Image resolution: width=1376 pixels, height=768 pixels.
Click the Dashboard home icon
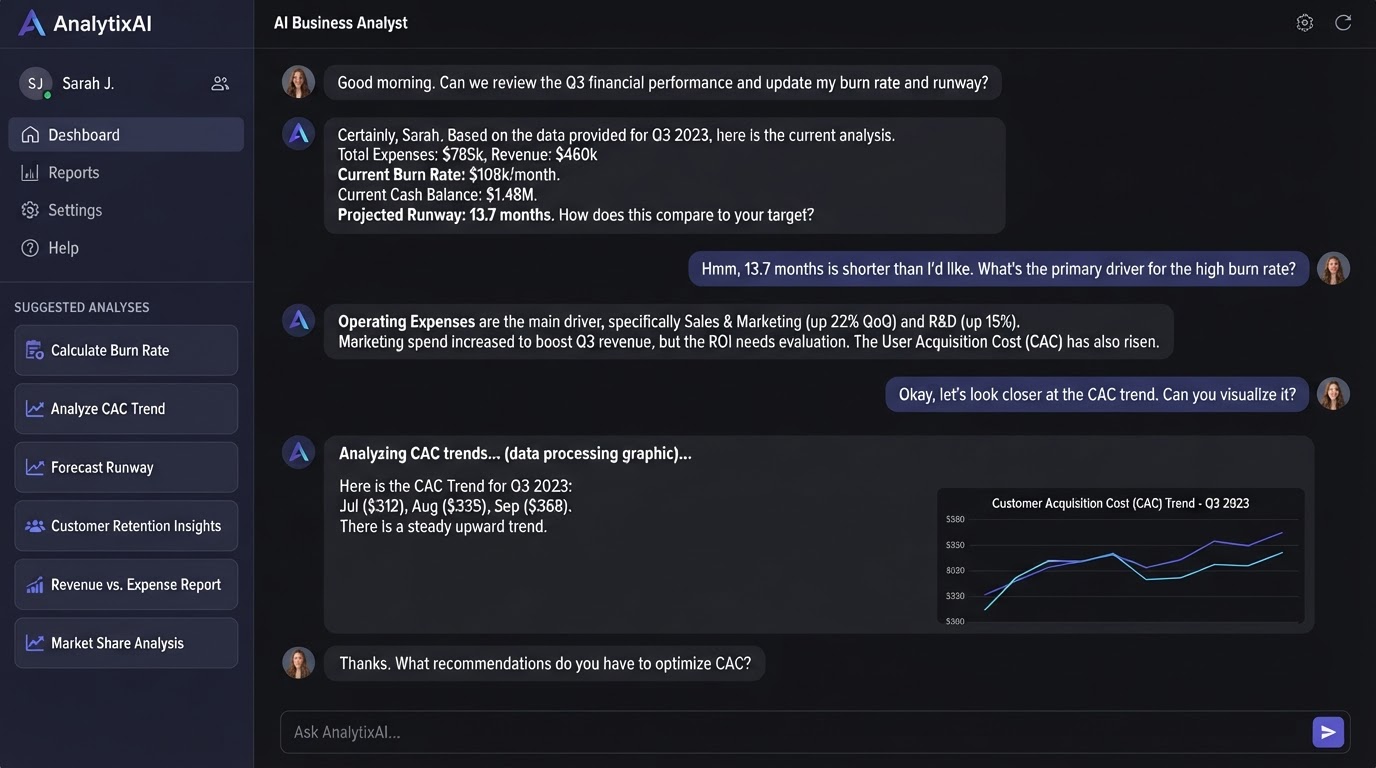tap(30, 135)
